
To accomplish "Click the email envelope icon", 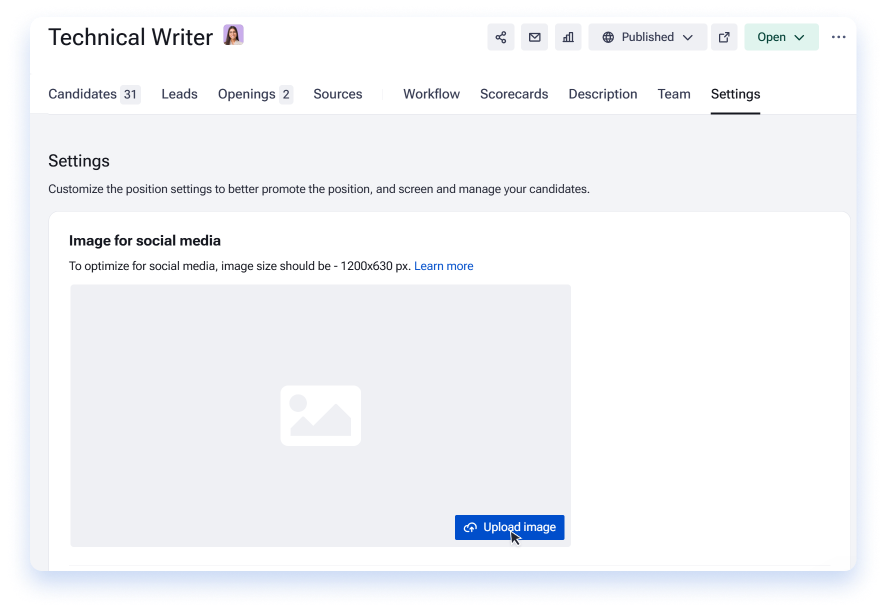I will [x=534, y=37].
